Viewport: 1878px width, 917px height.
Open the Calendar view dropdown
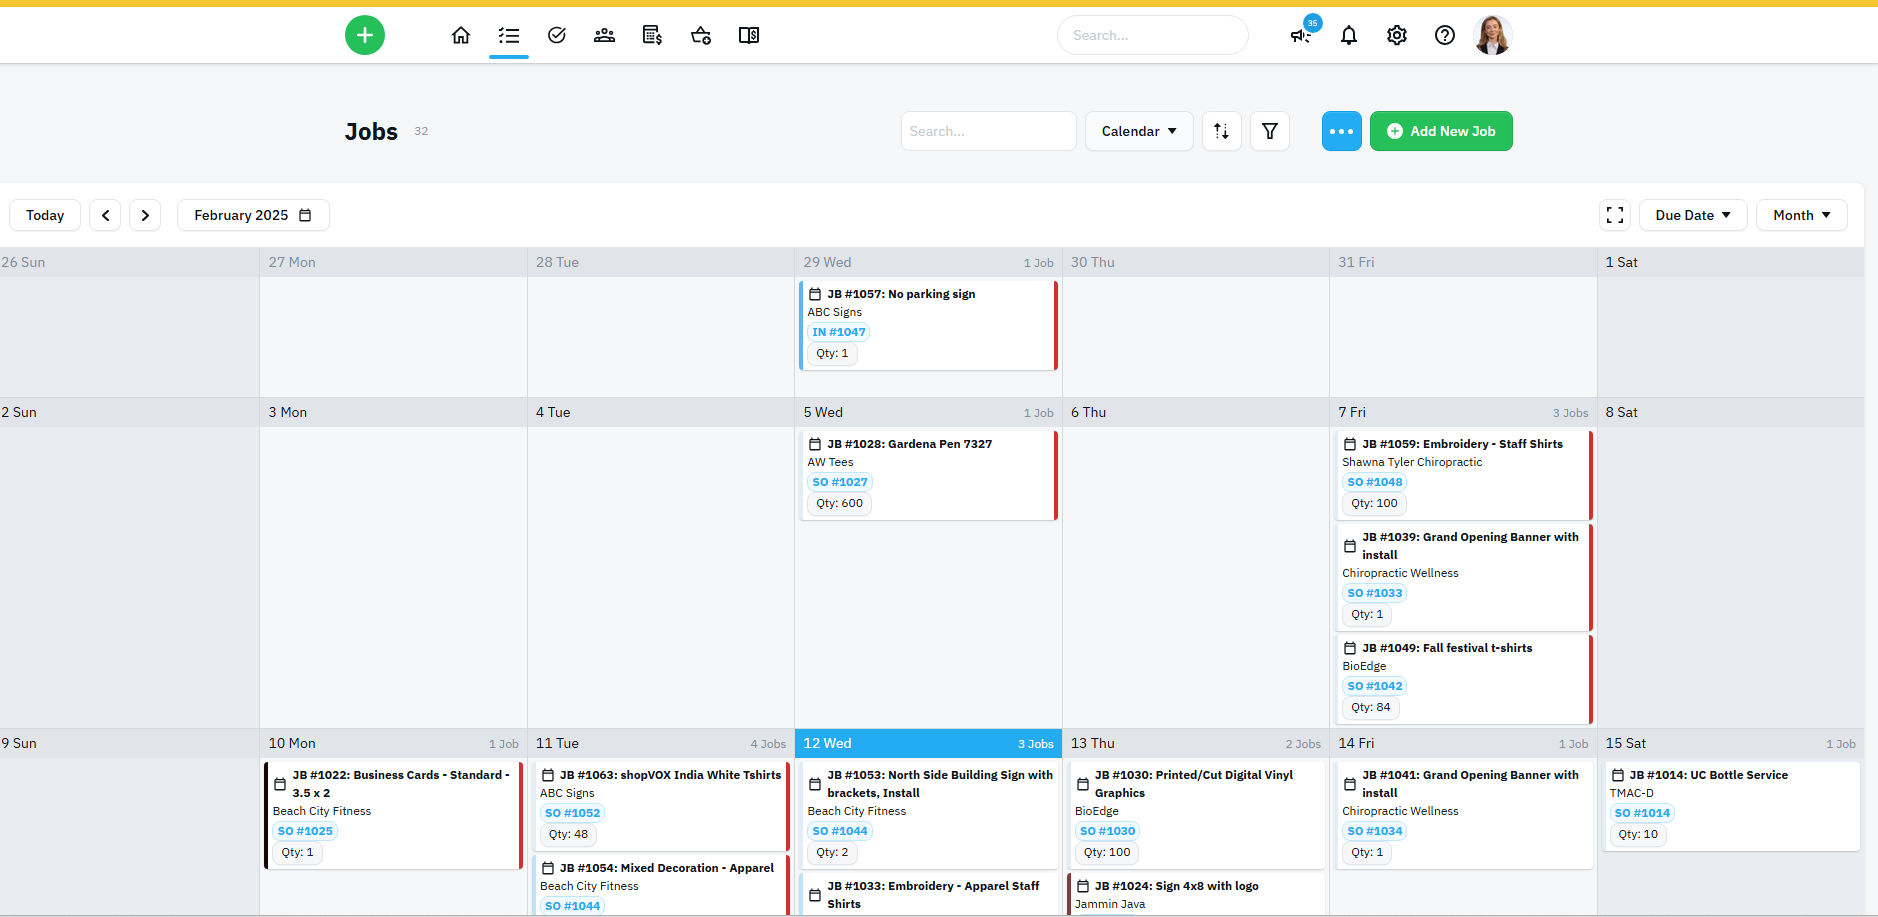pyautogui.click(x=1137, y=130)
